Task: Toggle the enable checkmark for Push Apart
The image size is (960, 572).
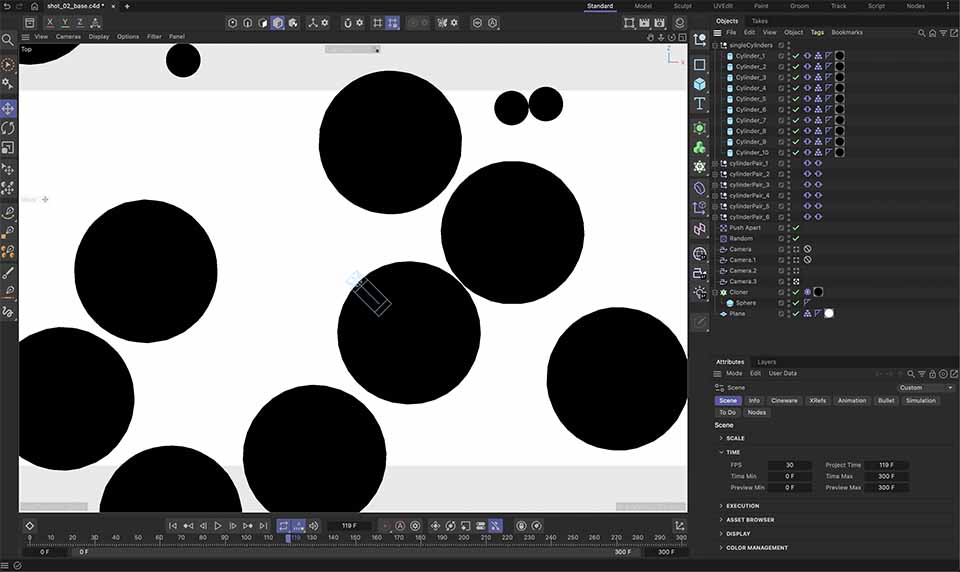Action: click(x=796, y=228)
